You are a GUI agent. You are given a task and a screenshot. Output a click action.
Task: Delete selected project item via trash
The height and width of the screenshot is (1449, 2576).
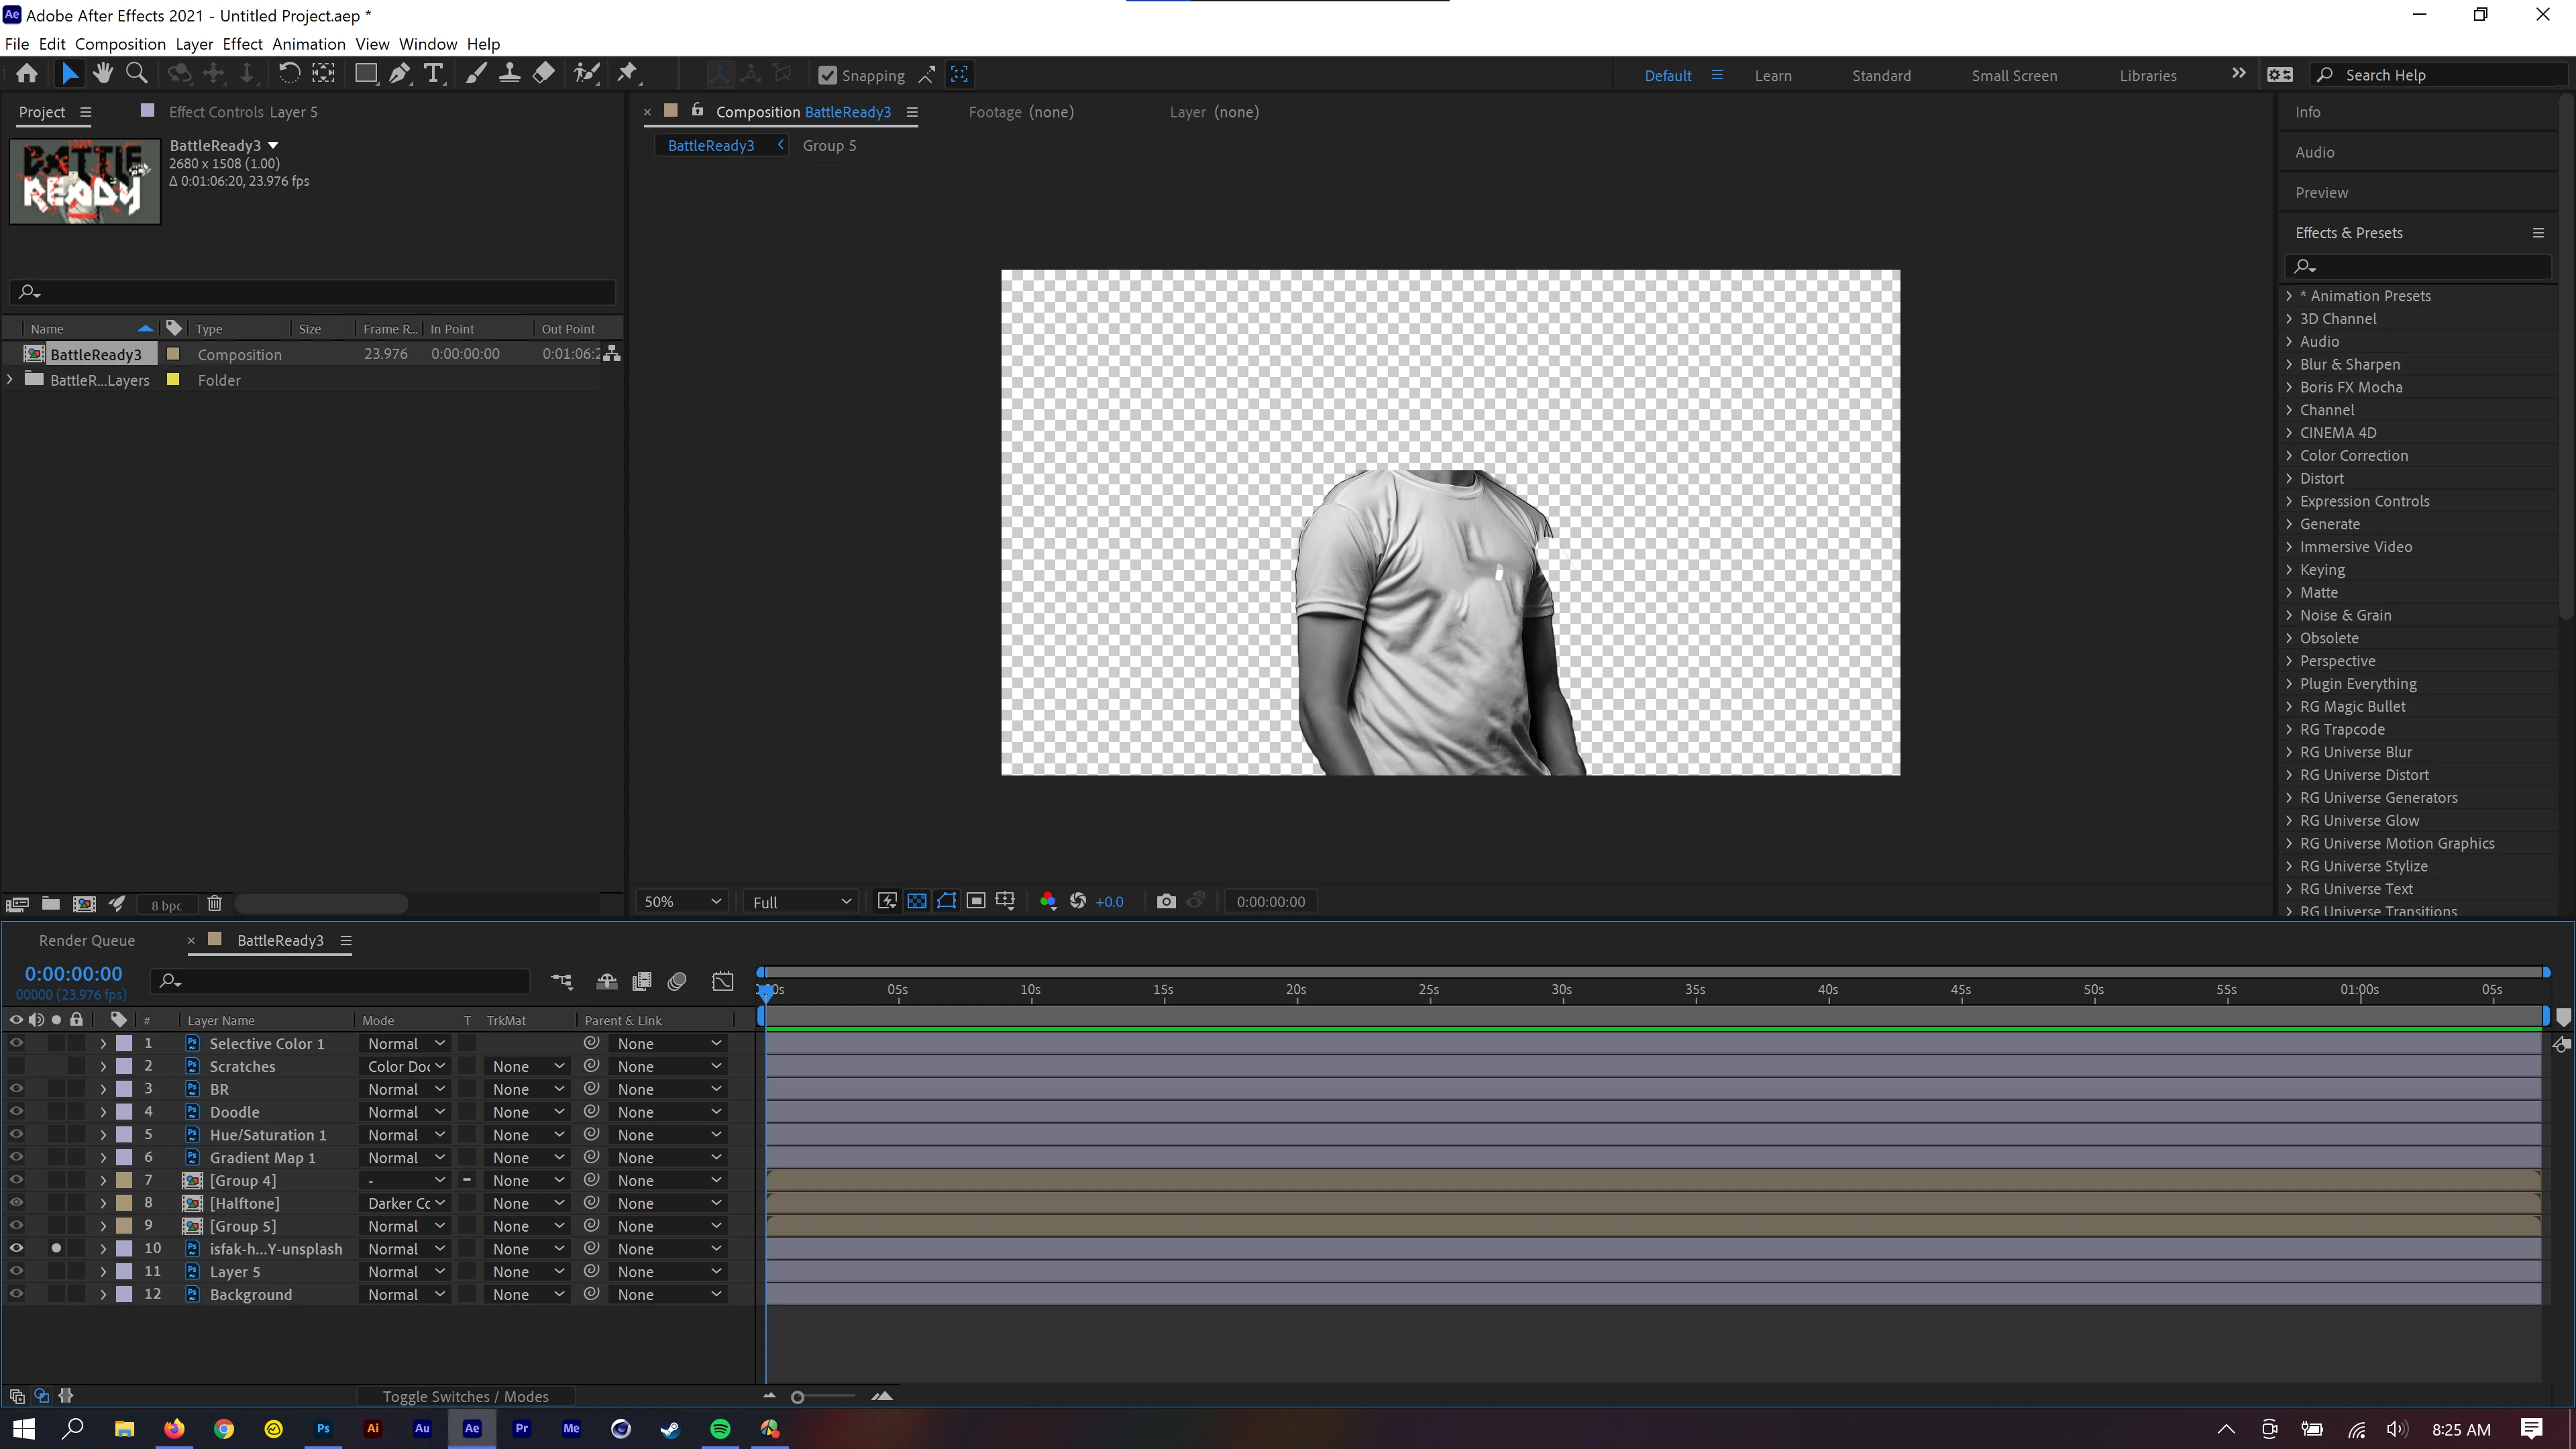pos(214,904)
